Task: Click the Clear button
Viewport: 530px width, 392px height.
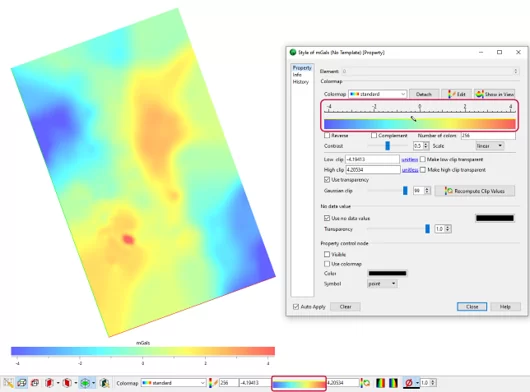Action: tap(345, 307)
